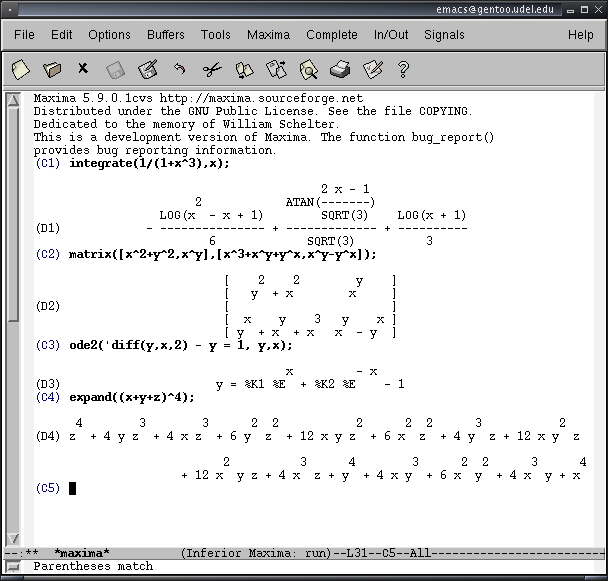Image resolution: width=608 pixels, height=581 pixels.
Task: Click the (D3) output label
Action: (x=48, y=384)
